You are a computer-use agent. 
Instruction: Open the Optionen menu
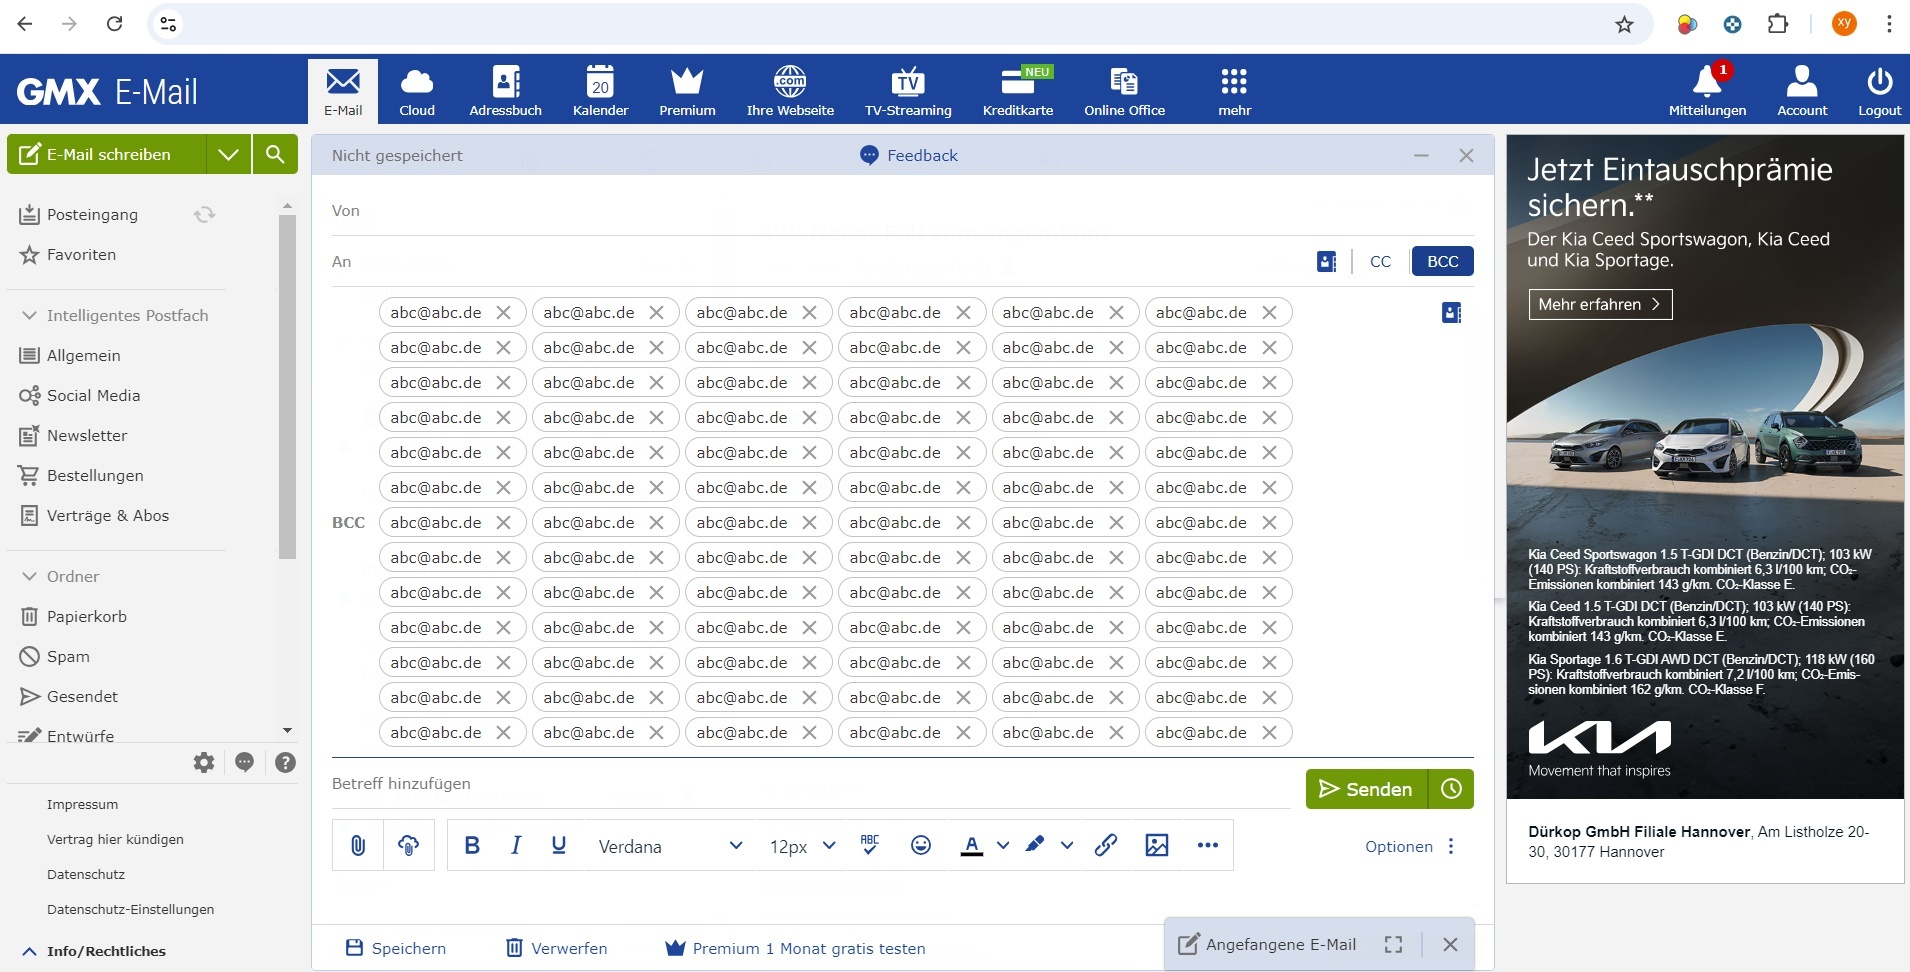click(1410, 846)
